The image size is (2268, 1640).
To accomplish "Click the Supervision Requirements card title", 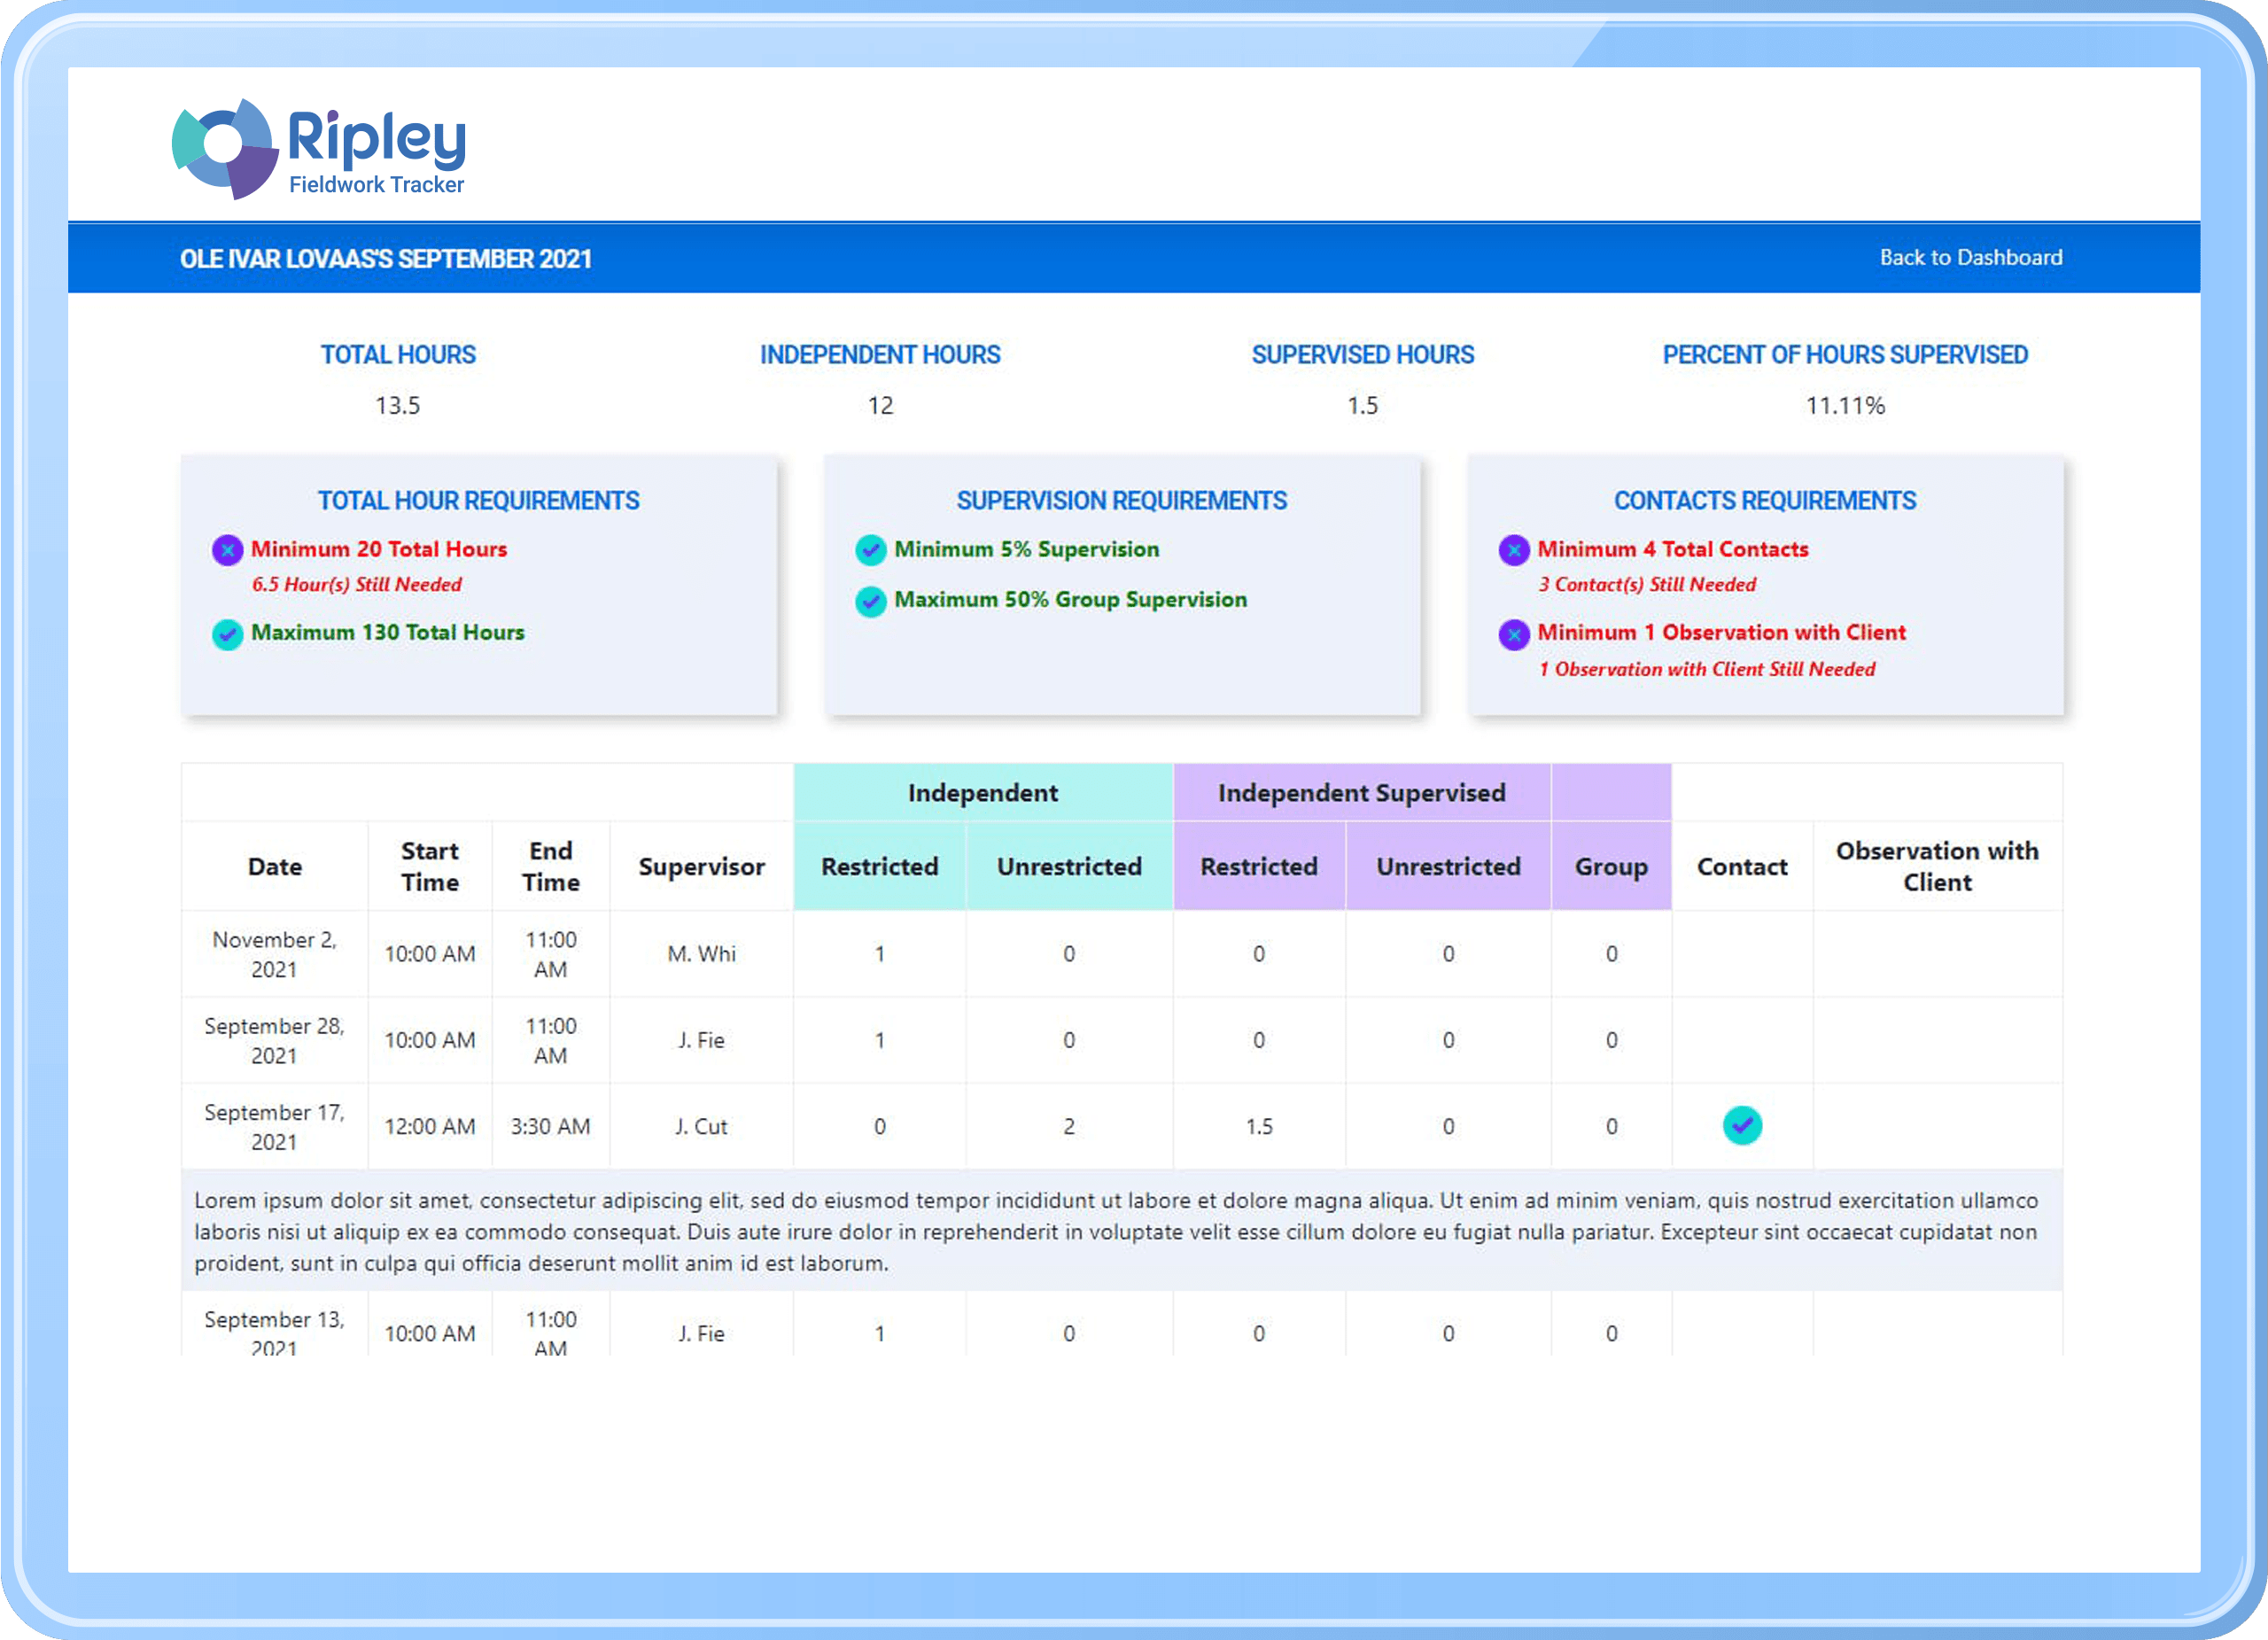I will [x=1122, y=500].
